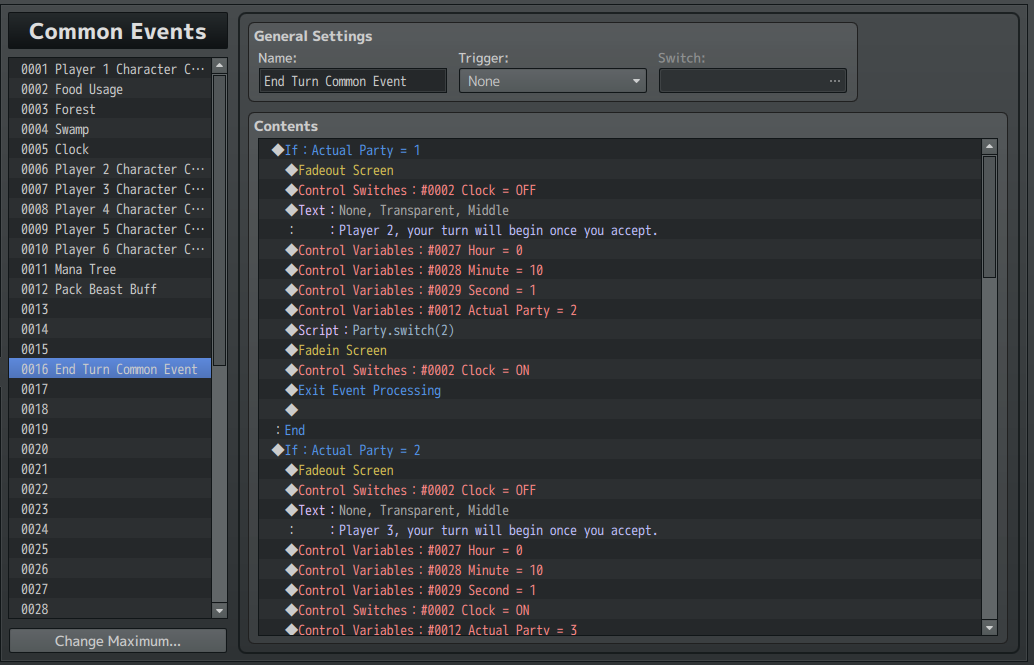Select empty common event 0017
Screen dimensions: 1034x665
110,389
